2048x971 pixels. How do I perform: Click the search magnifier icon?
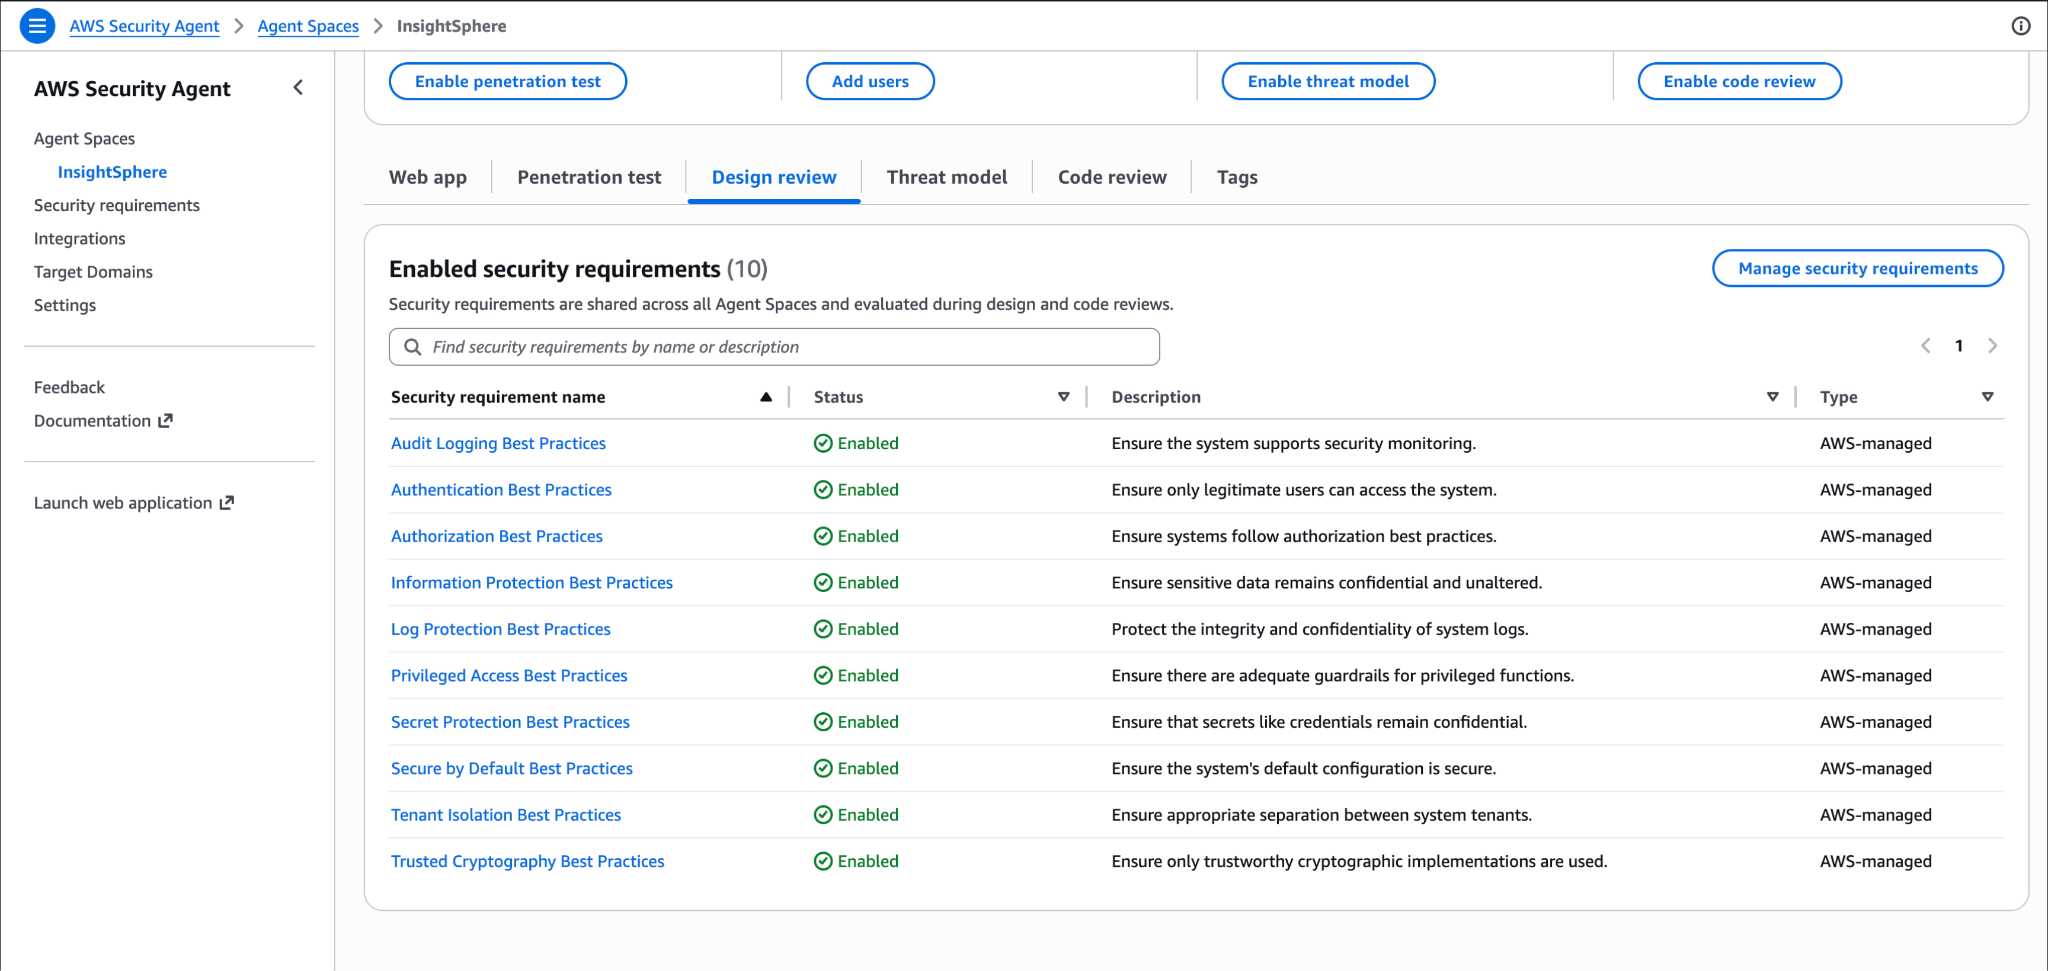coord(412,347)
